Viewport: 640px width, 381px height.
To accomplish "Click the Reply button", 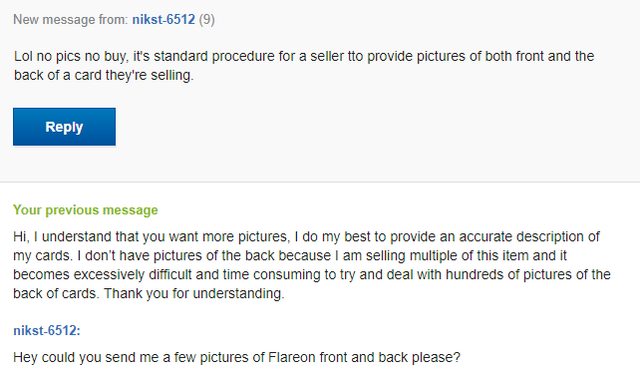I will 64,127.
